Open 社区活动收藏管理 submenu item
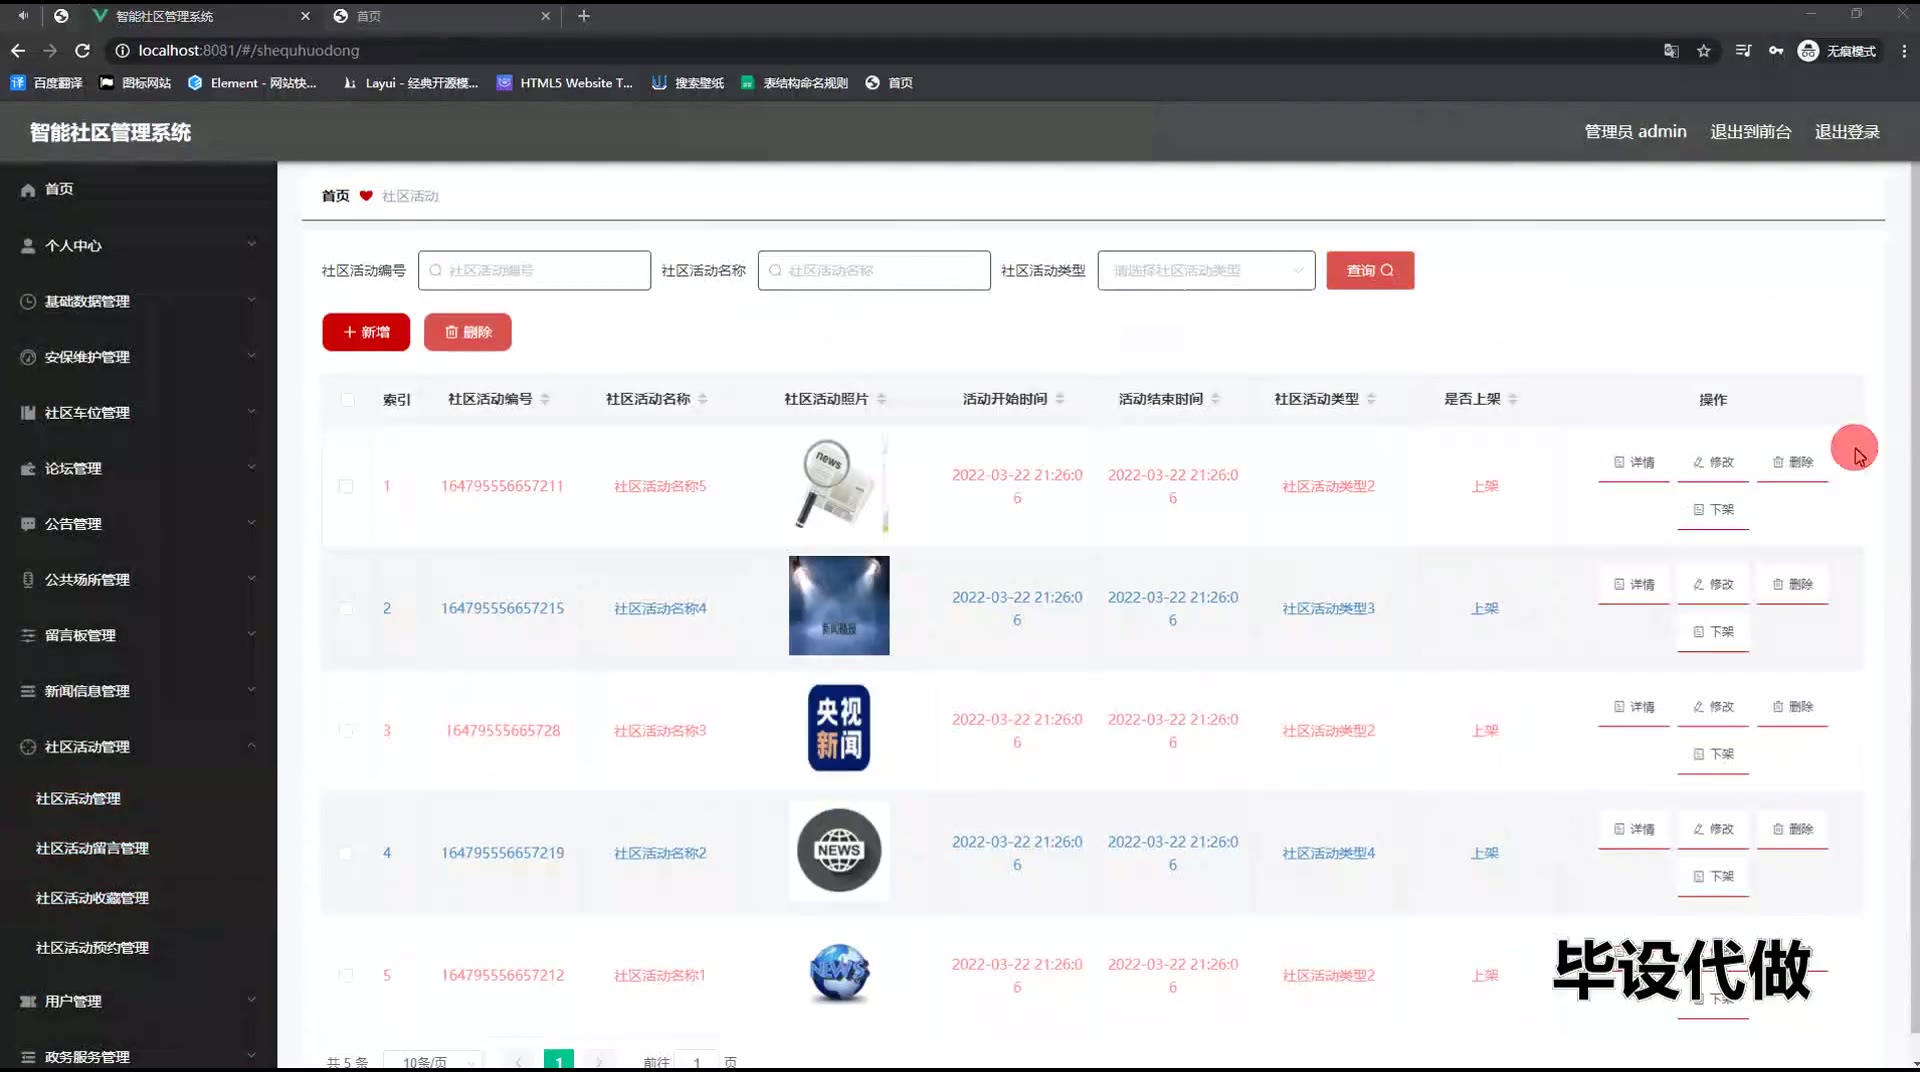Screen dimensions: 1920x1072 click(92, 898)
